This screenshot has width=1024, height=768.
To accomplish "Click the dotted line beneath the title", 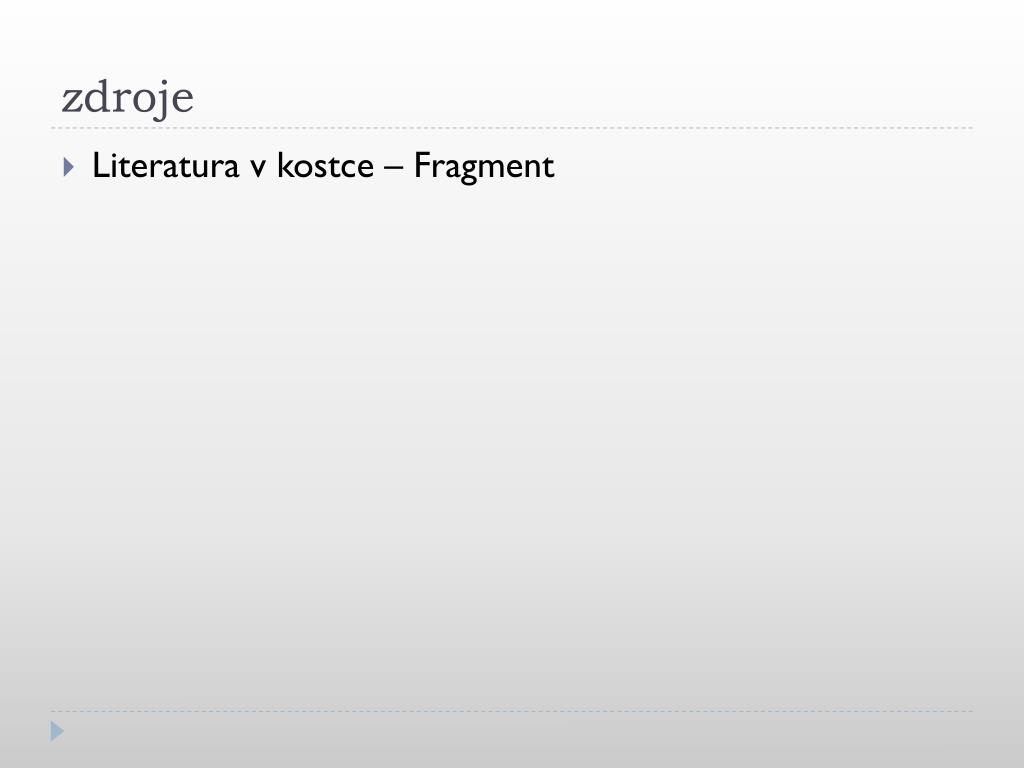I will [512, 128].
